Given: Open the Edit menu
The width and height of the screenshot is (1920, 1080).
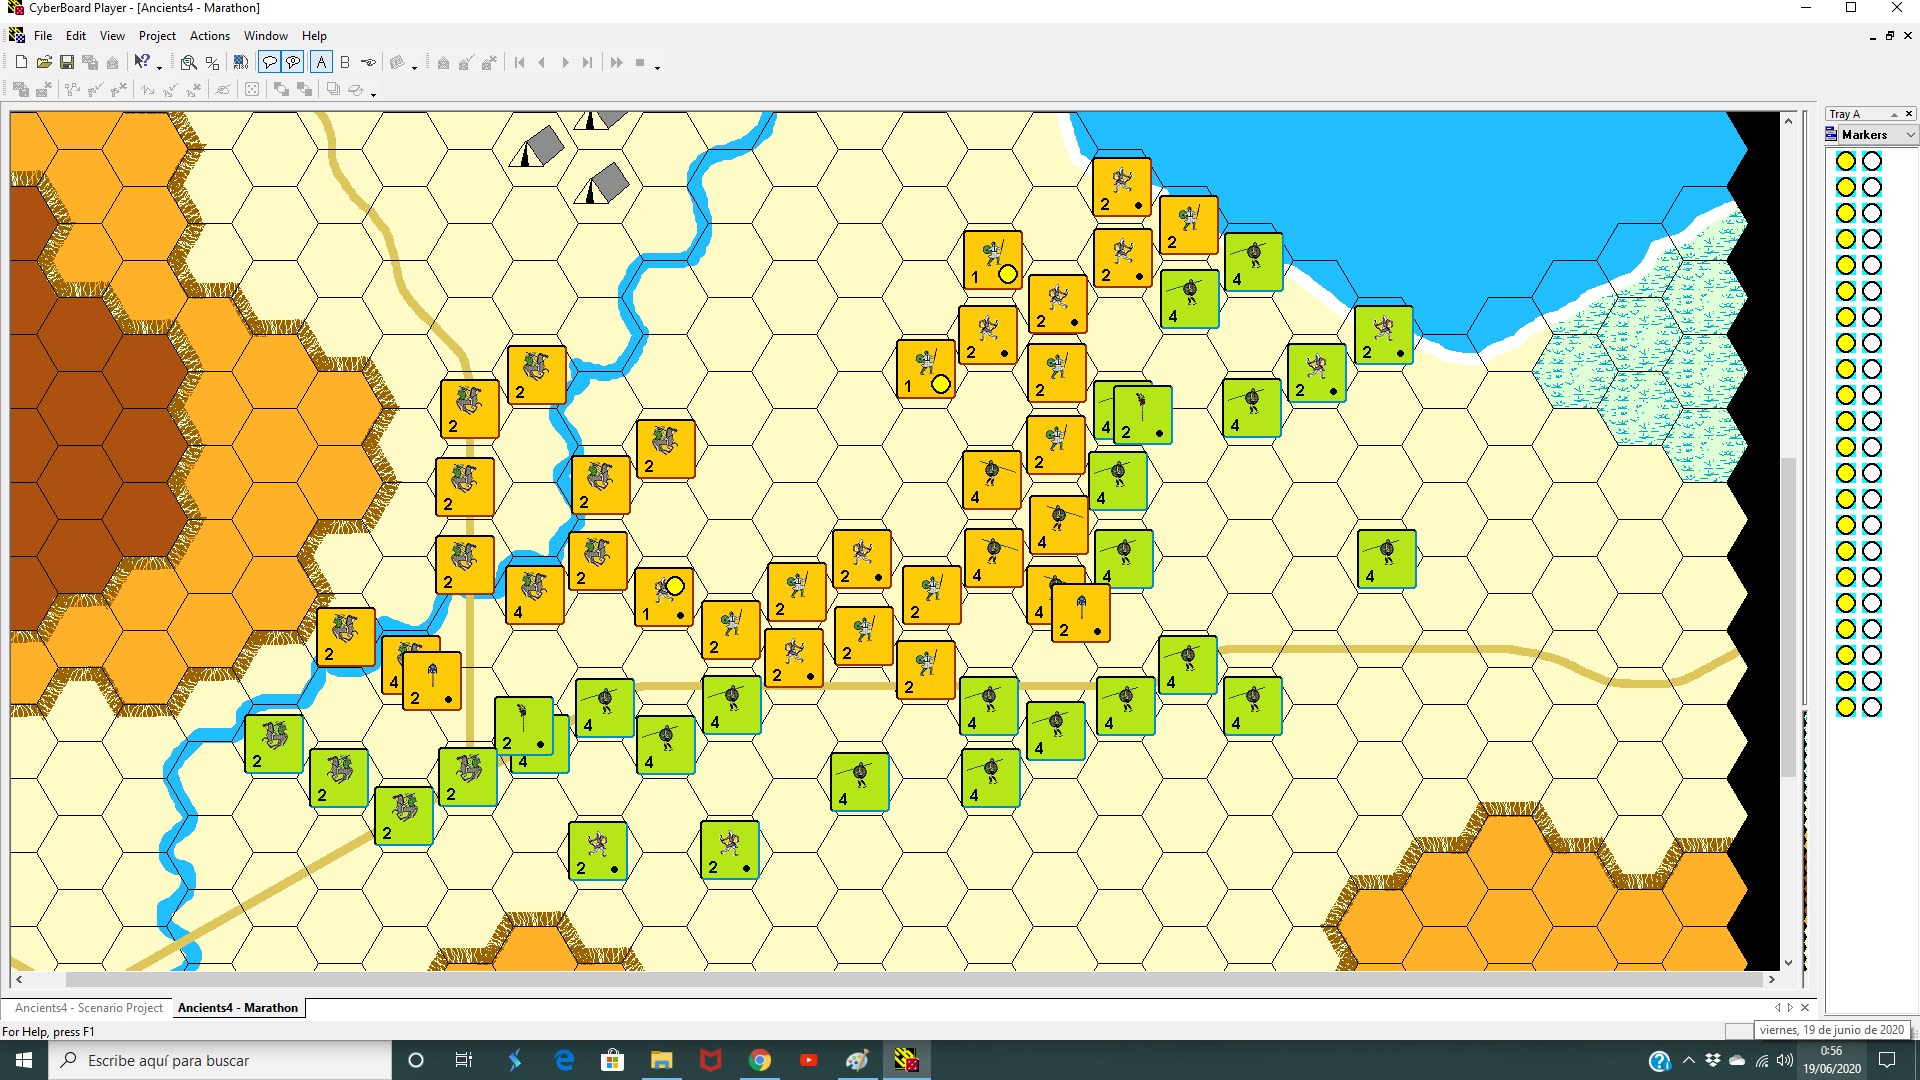Looking at the screenshot, I should [x=76, y=35].
